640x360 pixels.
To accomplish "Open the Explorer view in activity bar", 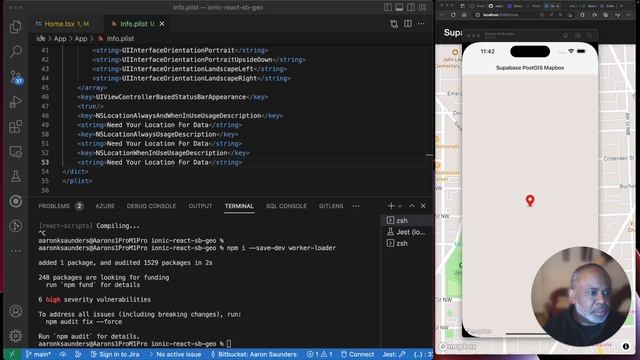I will [x=16, y=27].
